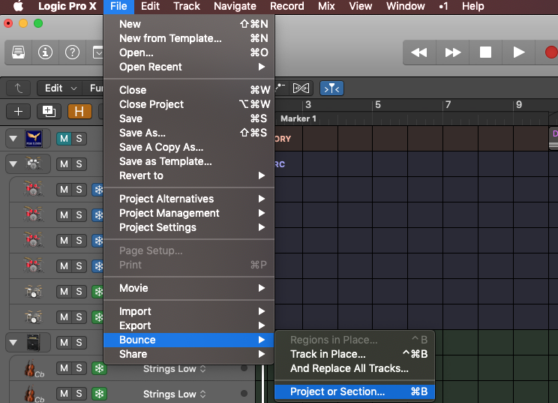This screenshot has height=403, width=558.
Task: Expand the Project Management submenu
Action: pos(189,213)
